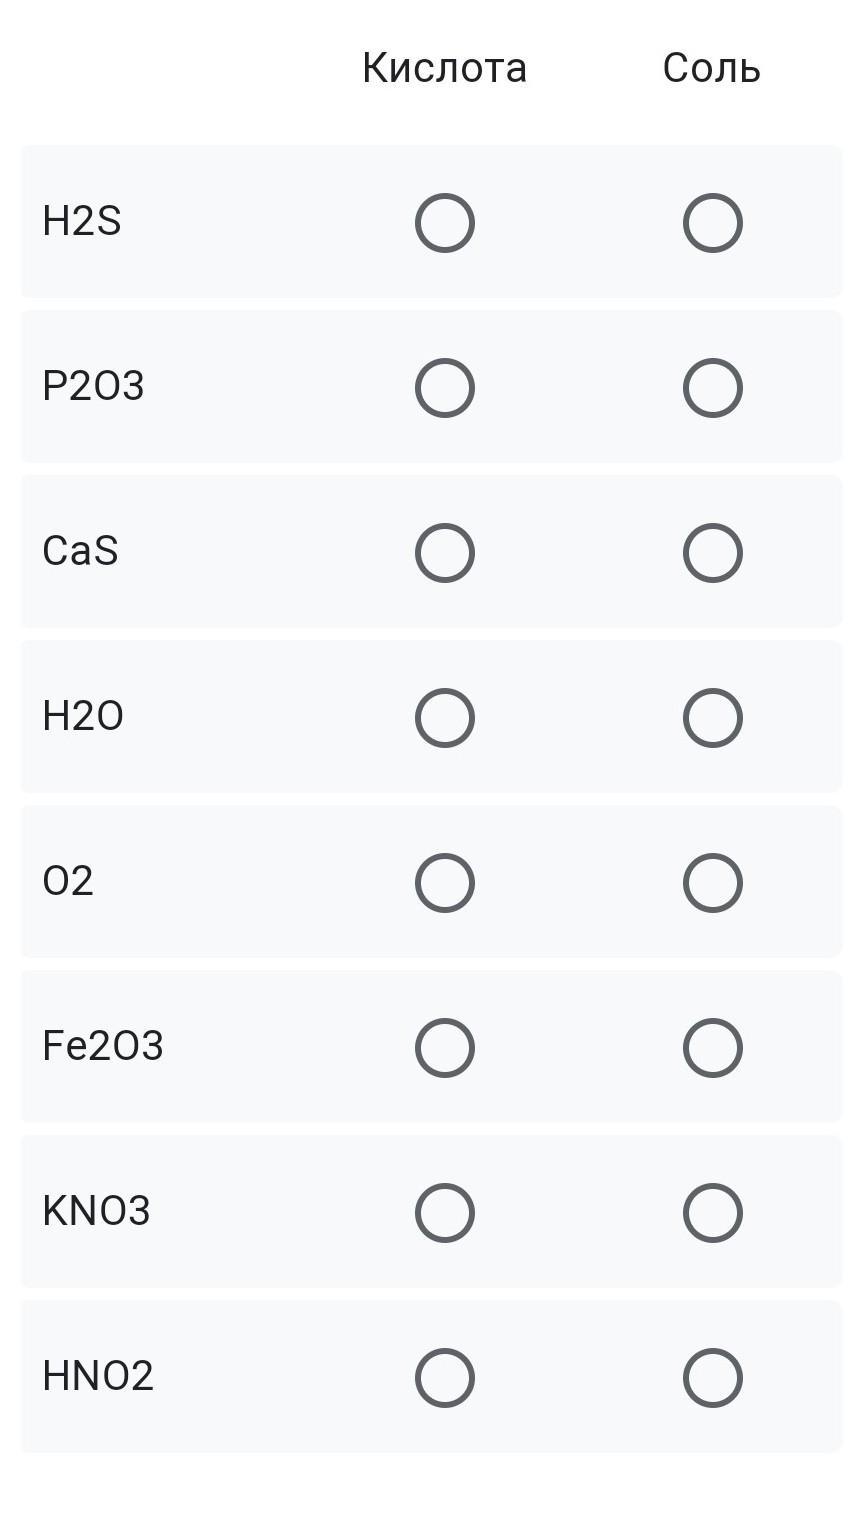The height and width of the screenshot is (1514, 864).
Task: Pick Соль radio for H2O
Action: click(x=712, y=717)
